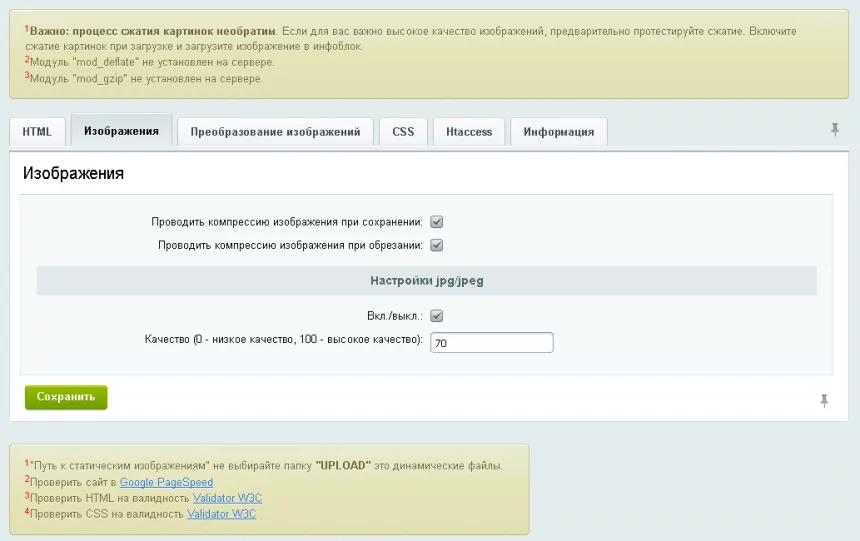Switch to the HTML tab

click(37, 132)
